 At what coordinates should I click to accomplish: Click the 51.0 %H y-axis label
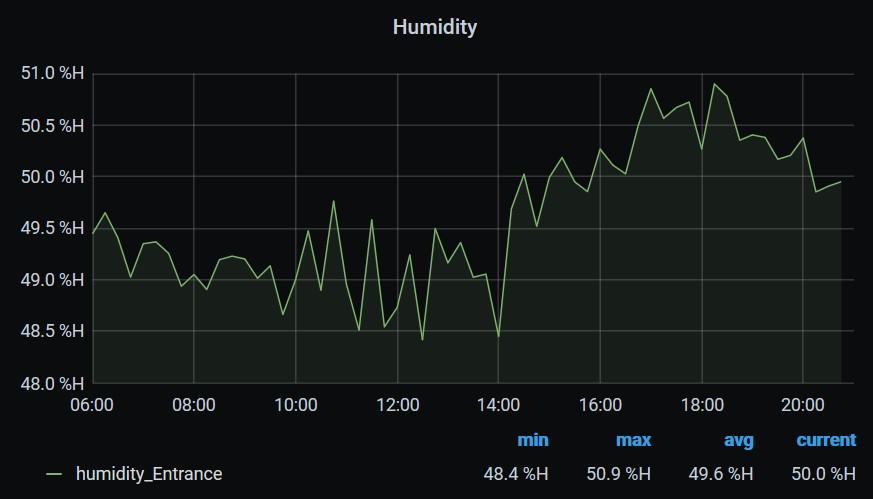pos(51,74)
